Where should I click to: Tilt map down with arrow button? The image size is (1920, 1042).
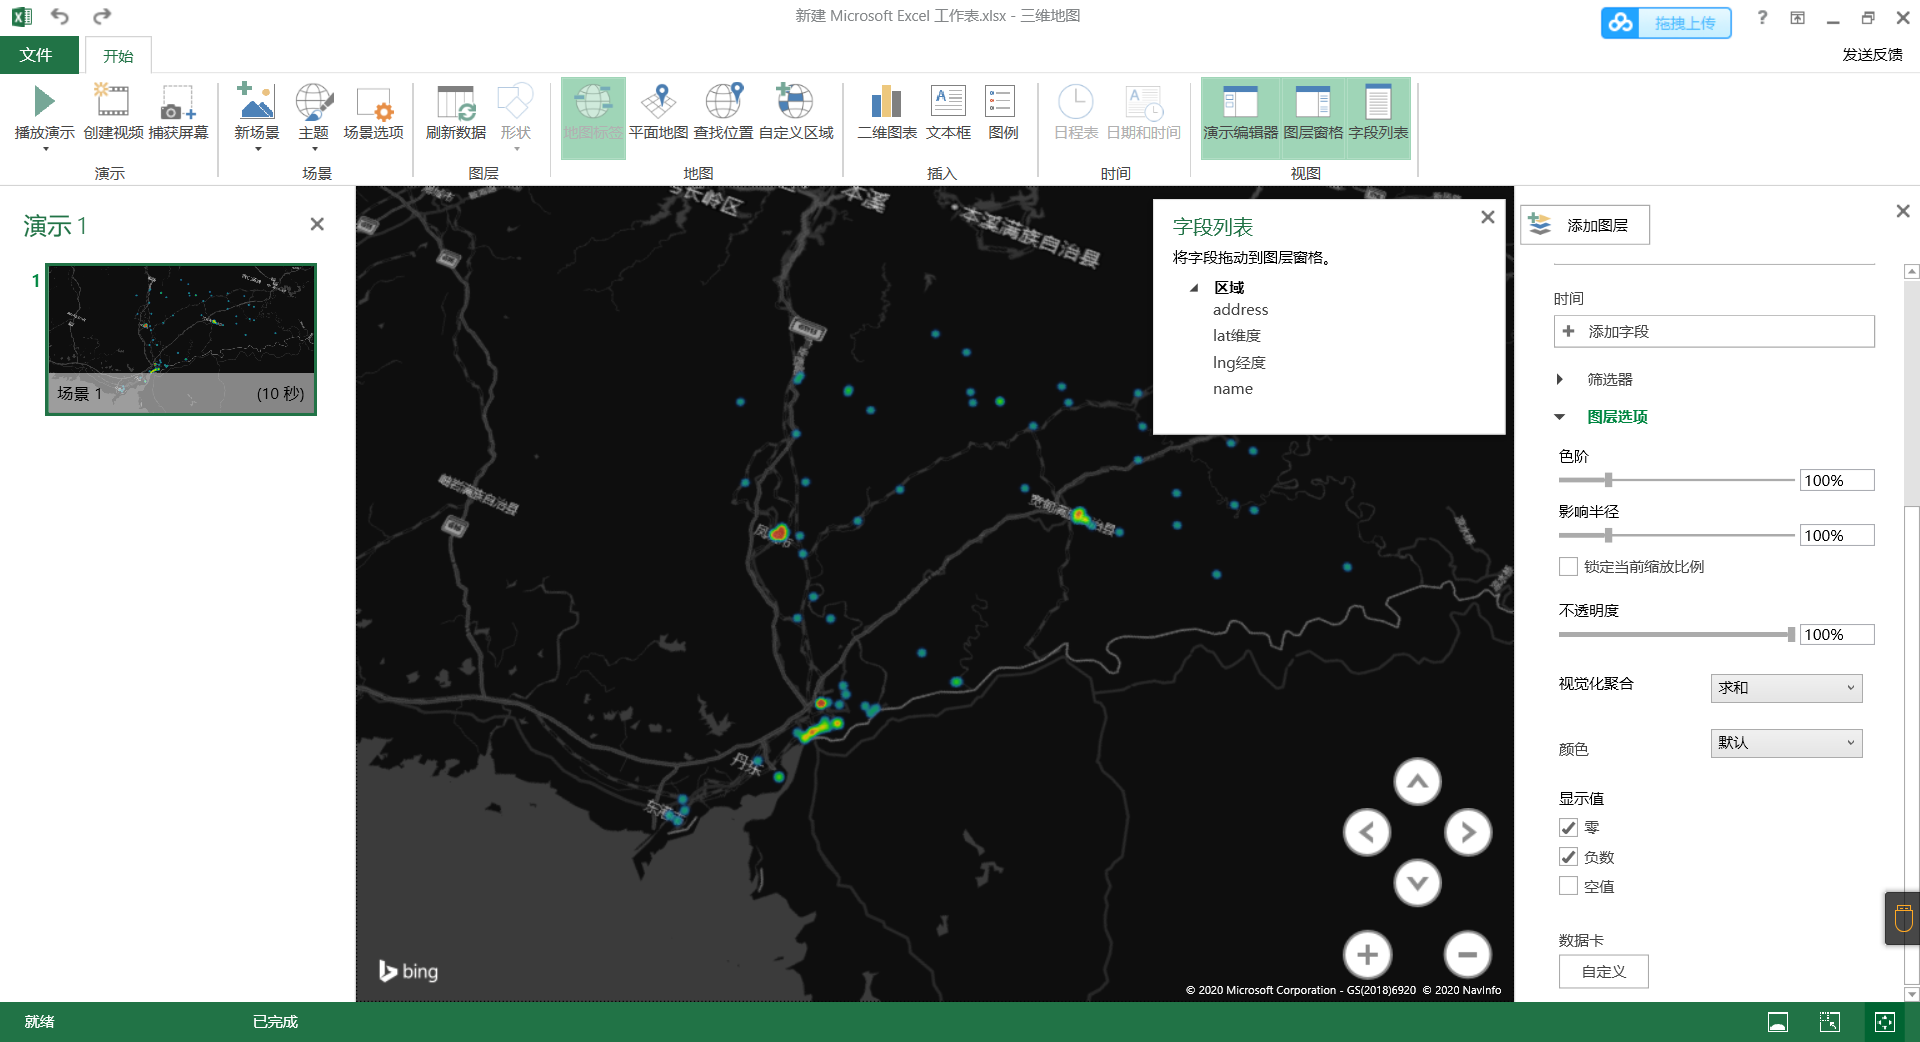1417,883
